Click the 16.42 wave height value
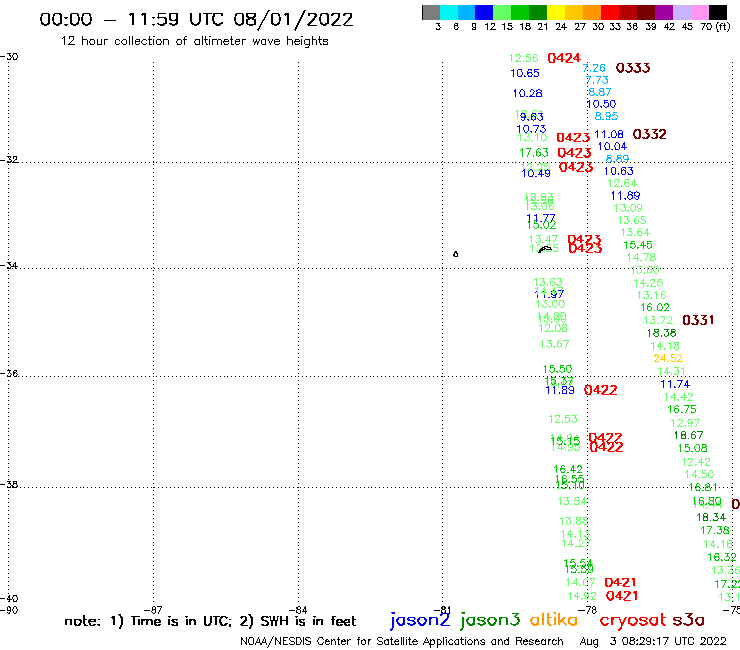 pos(568,469)
